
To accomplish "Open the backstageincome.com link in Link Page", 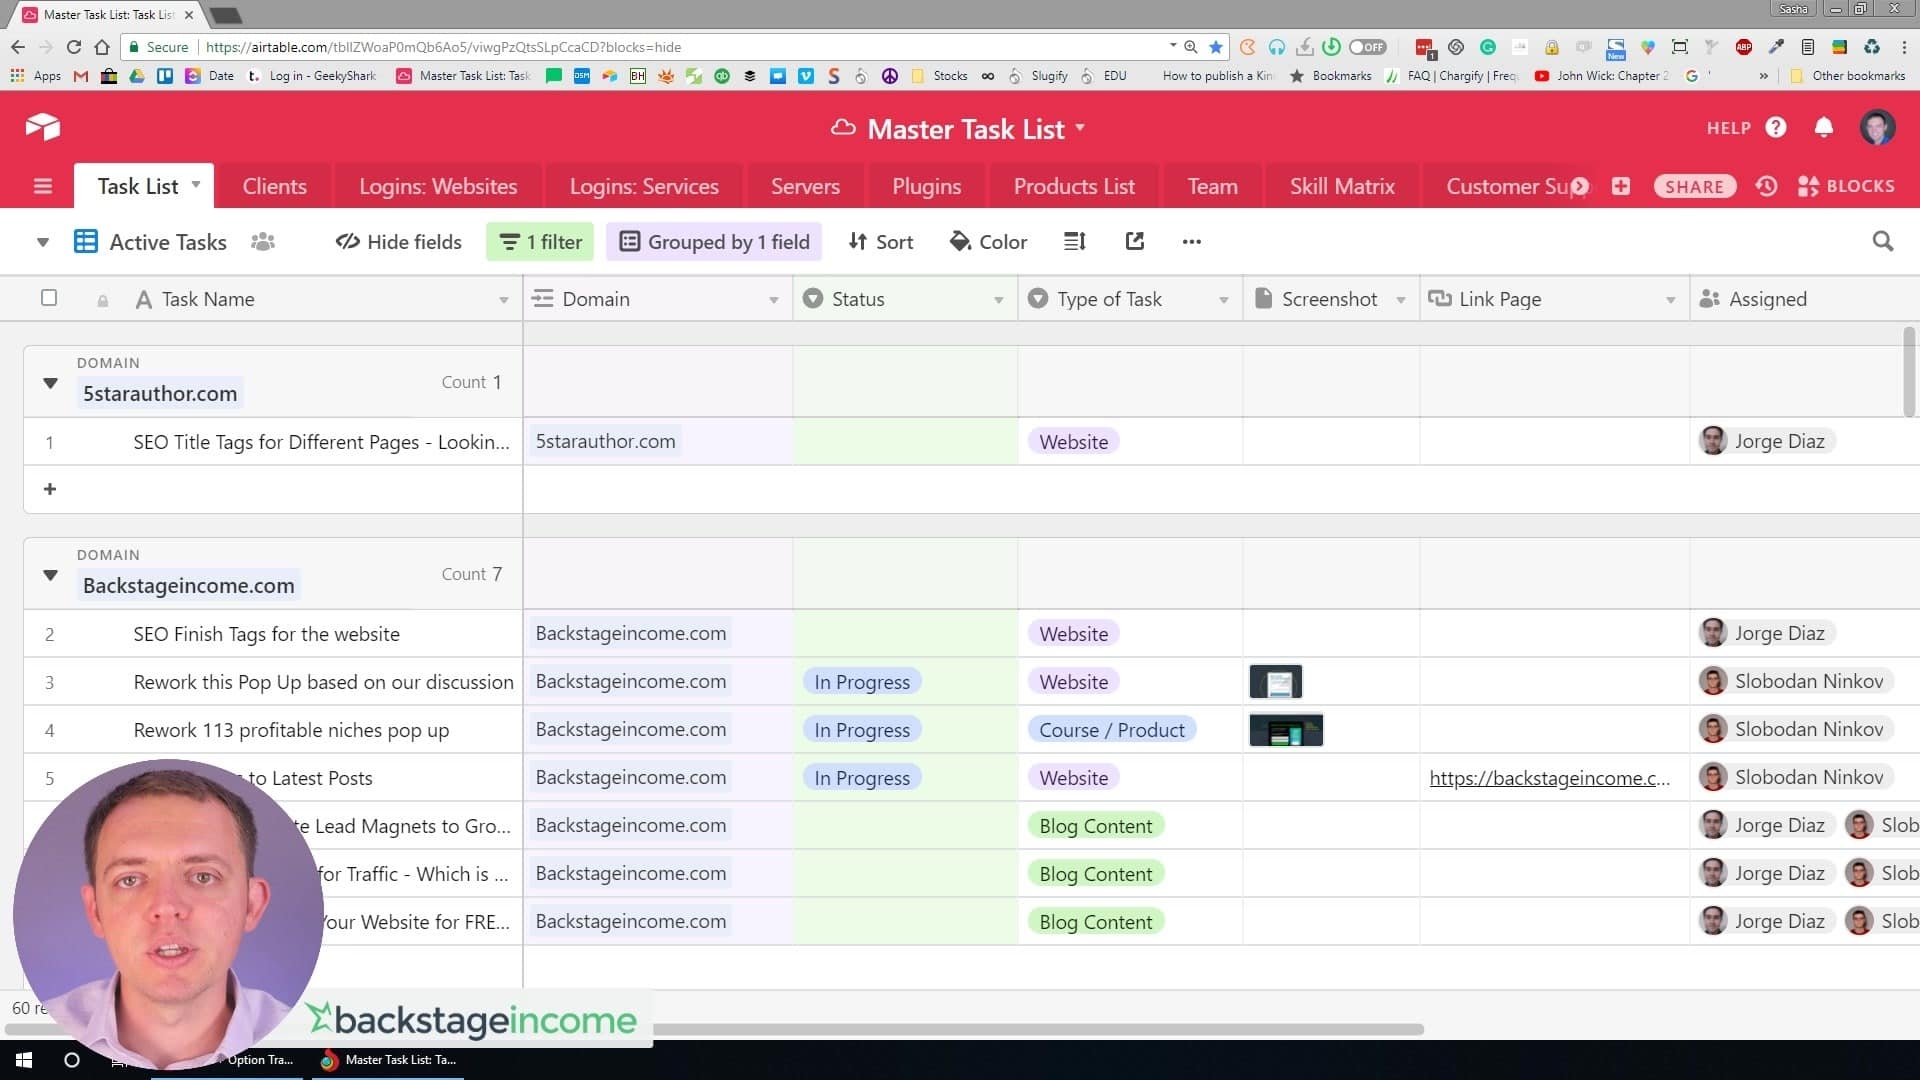I will click(1549, 778).
